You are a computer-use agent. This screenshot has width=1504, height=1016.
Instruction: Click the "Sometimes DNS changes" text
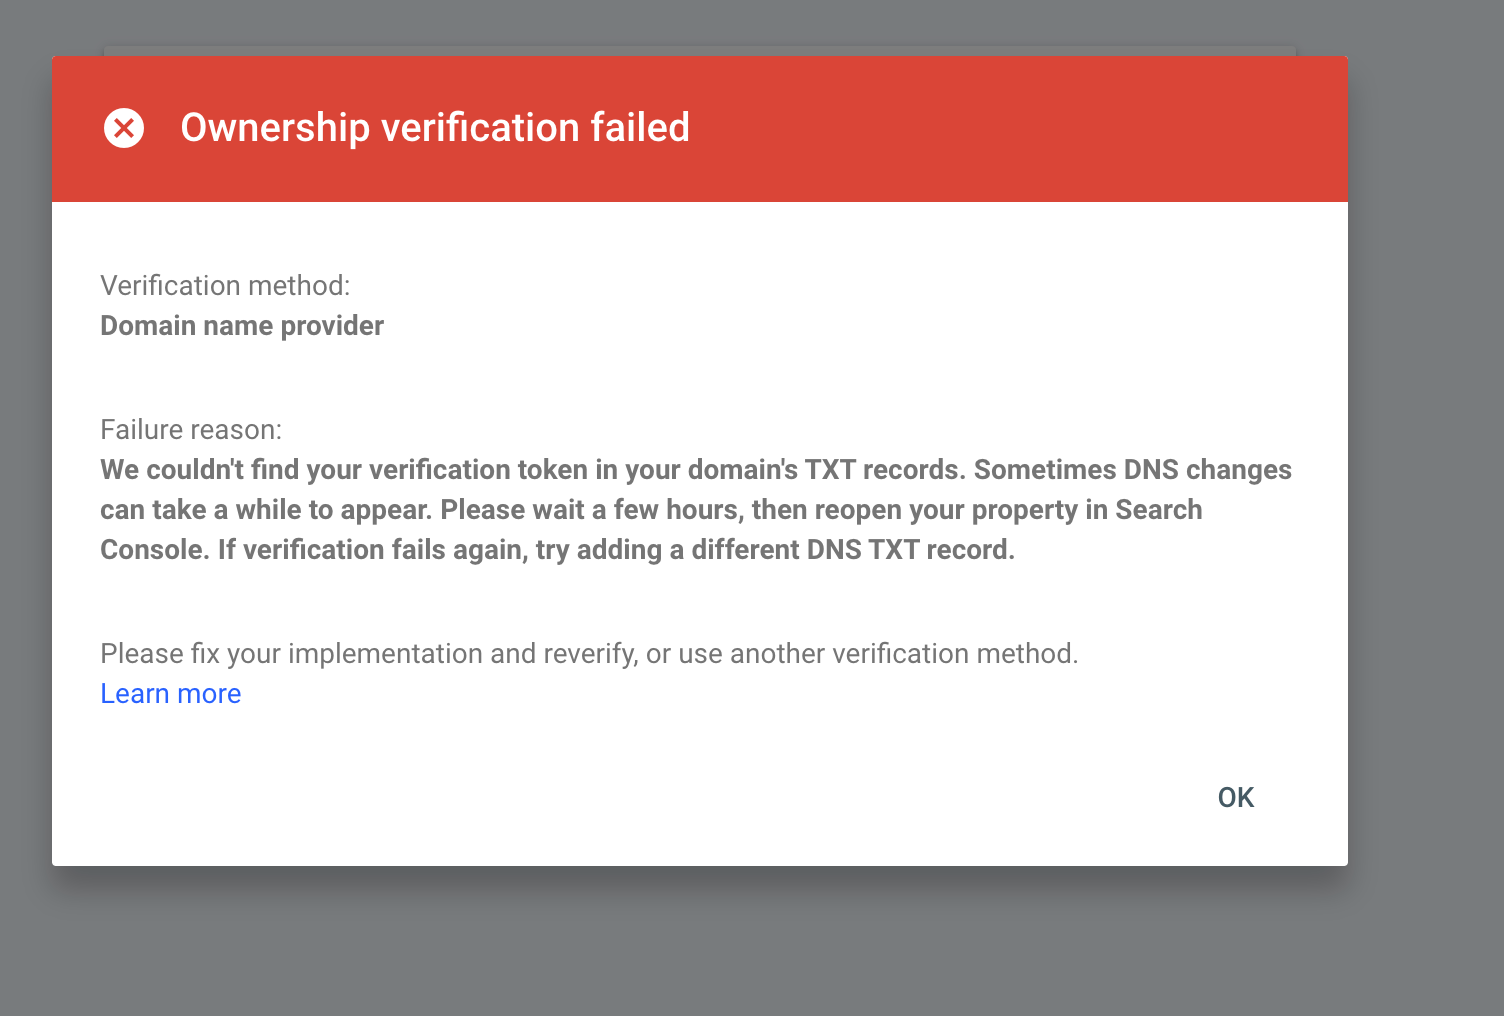click(x=1132, y=470)
